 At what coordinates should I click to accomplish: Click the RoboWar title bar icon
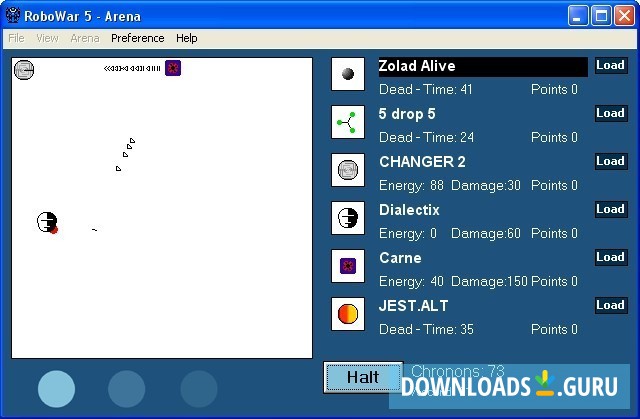pos(13,15)
